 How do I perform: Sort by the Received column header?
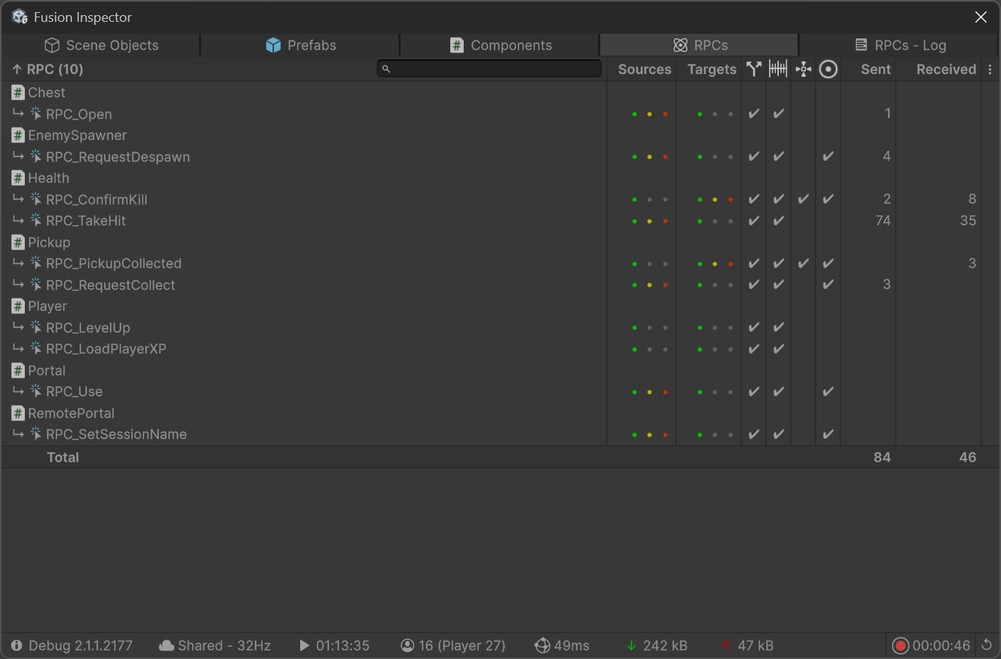click(946, 69)
